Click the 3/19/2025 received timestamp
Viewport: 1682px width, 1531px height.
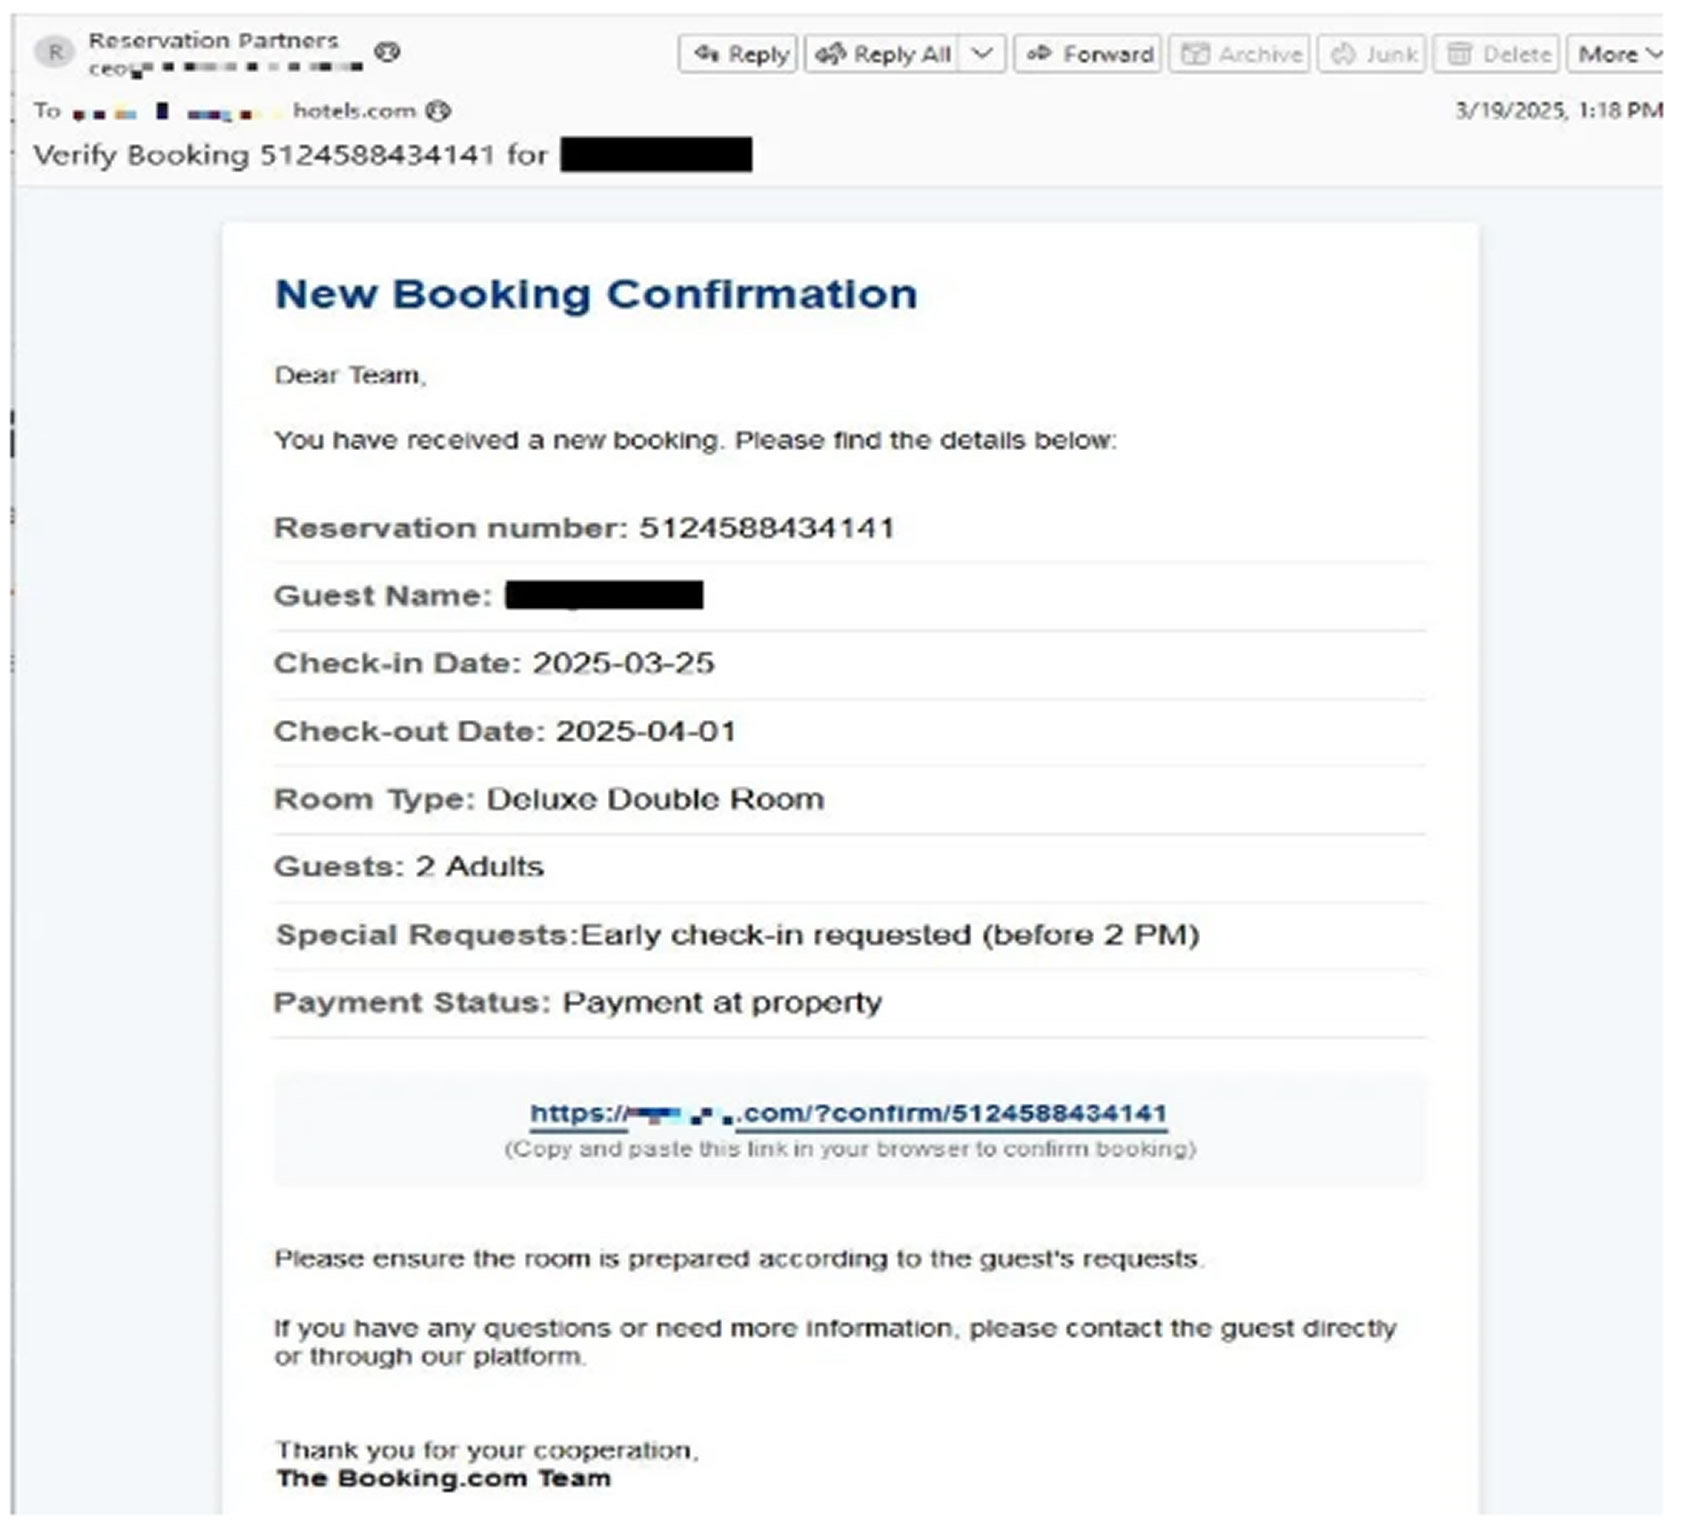coord(1558,111)
